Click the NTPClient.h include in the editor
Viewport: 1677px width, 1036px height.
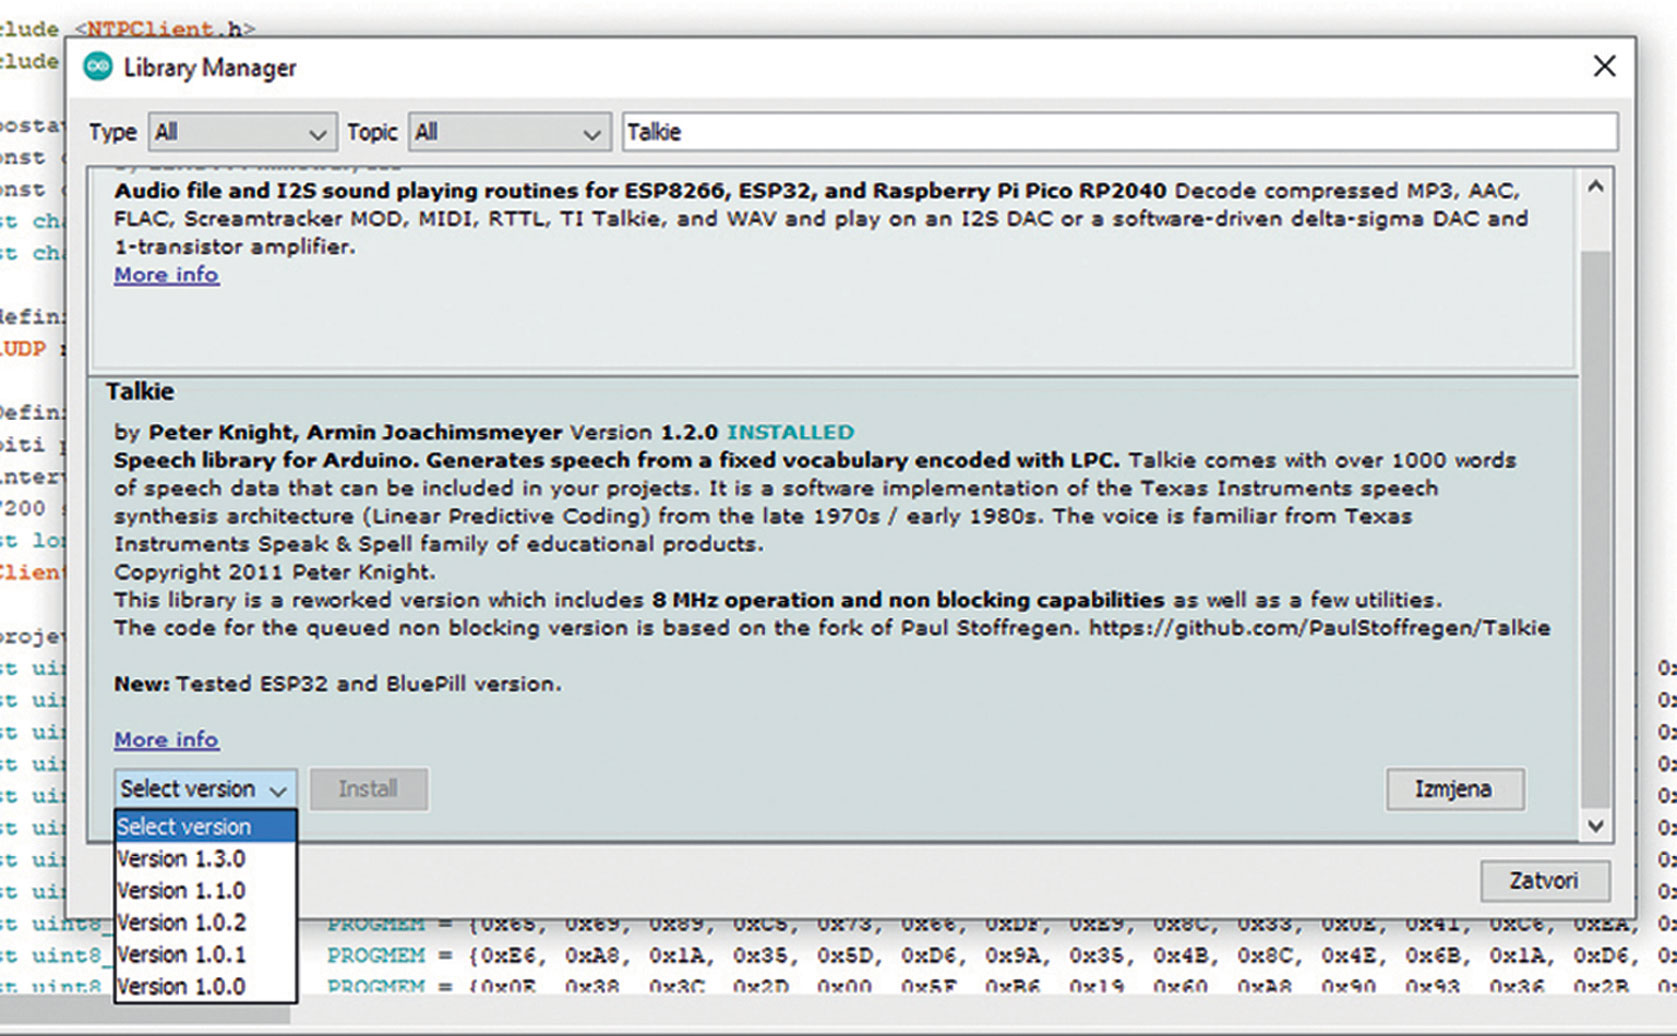164,28
